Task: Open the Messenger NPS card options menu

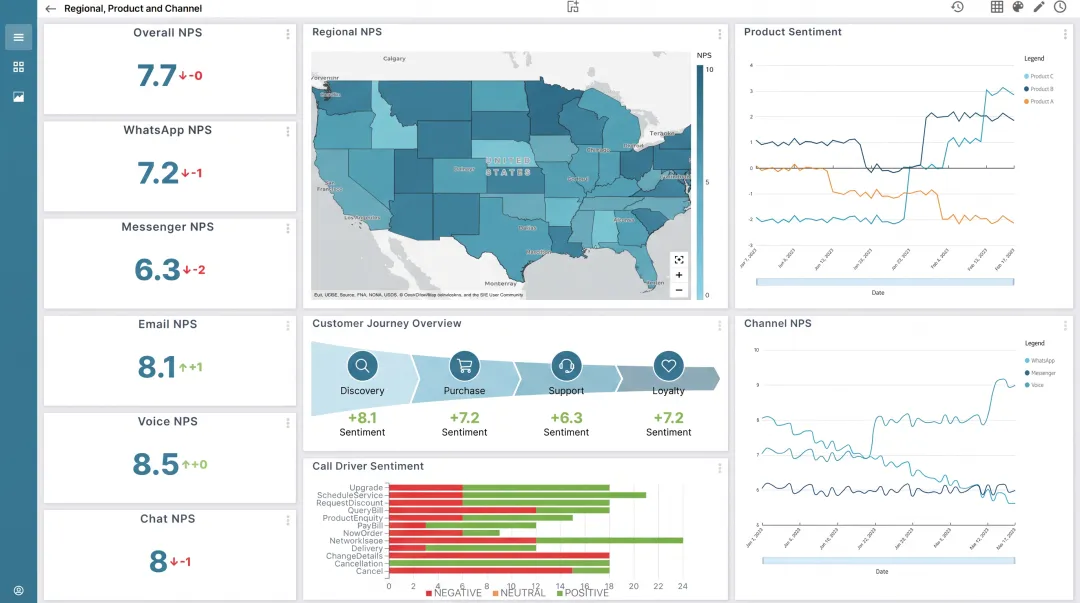Action: coord(288,228)
